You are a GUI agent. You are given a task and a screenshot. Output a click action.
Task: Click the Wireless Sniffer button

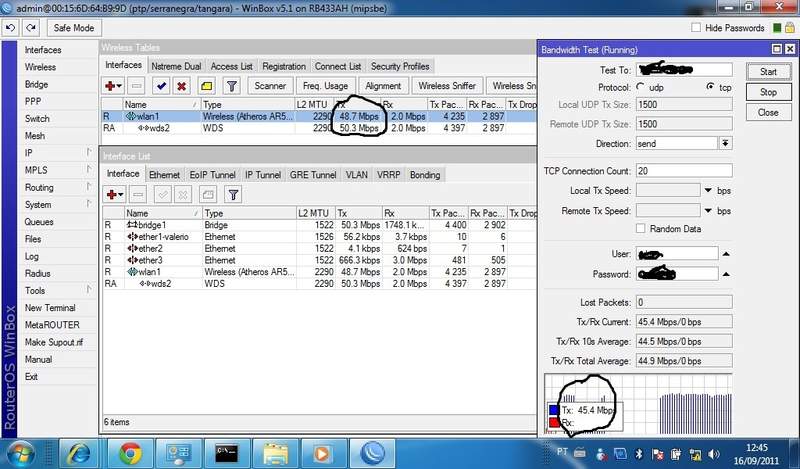[x=447, y=86]
